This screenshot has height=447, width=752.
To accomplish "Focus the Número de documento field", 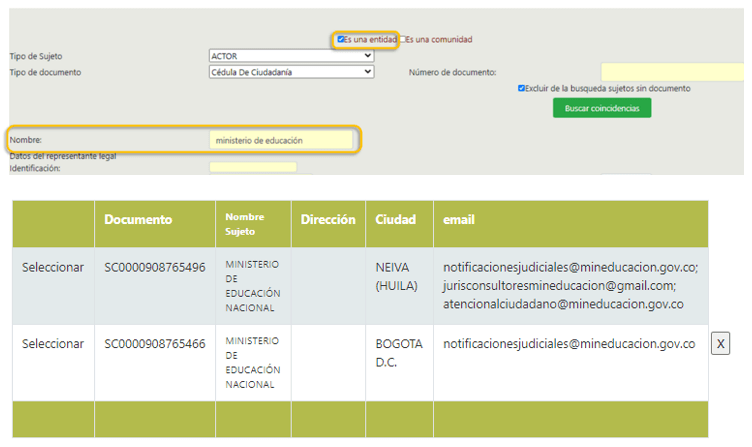I will point(672,72).
